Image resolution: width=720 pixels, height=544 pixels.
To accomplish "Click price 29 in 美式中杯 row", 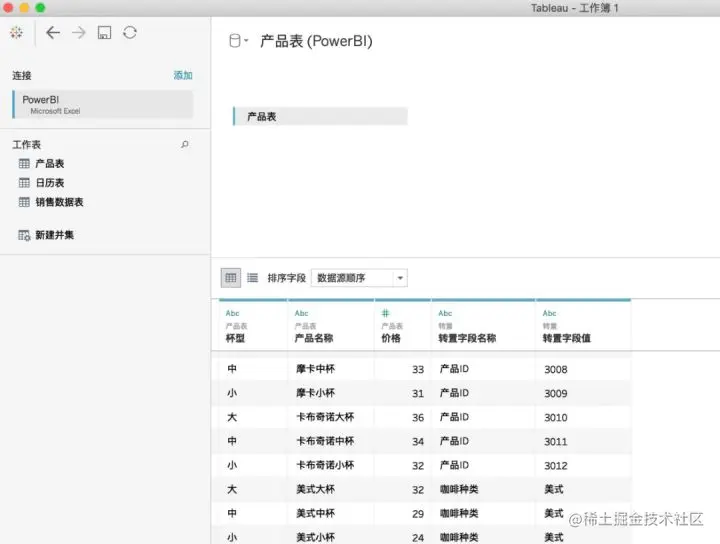I will (x=418, y=514).
